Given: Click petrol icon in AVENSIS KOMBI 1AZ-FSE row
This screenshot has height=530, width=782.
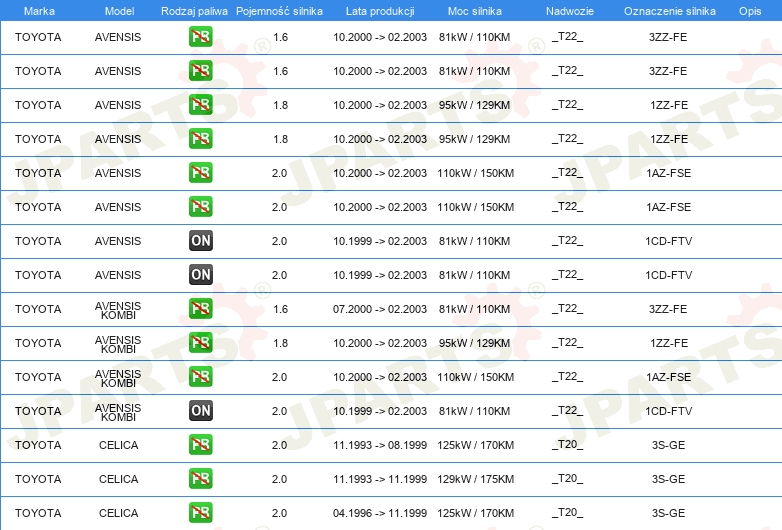Looking at the screenshot, I should point(200,376).
